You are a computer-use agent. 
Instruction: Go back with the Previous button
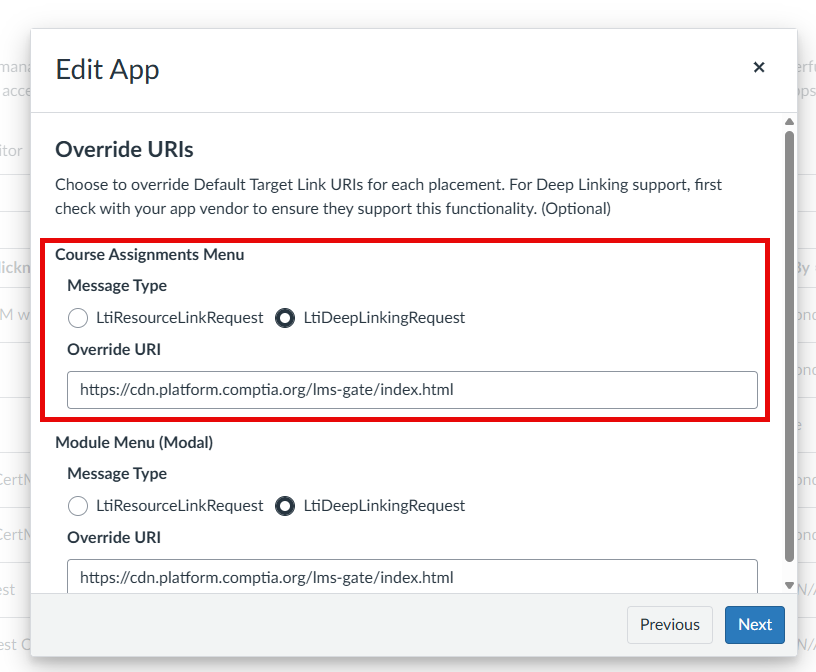tap(669, 625)
